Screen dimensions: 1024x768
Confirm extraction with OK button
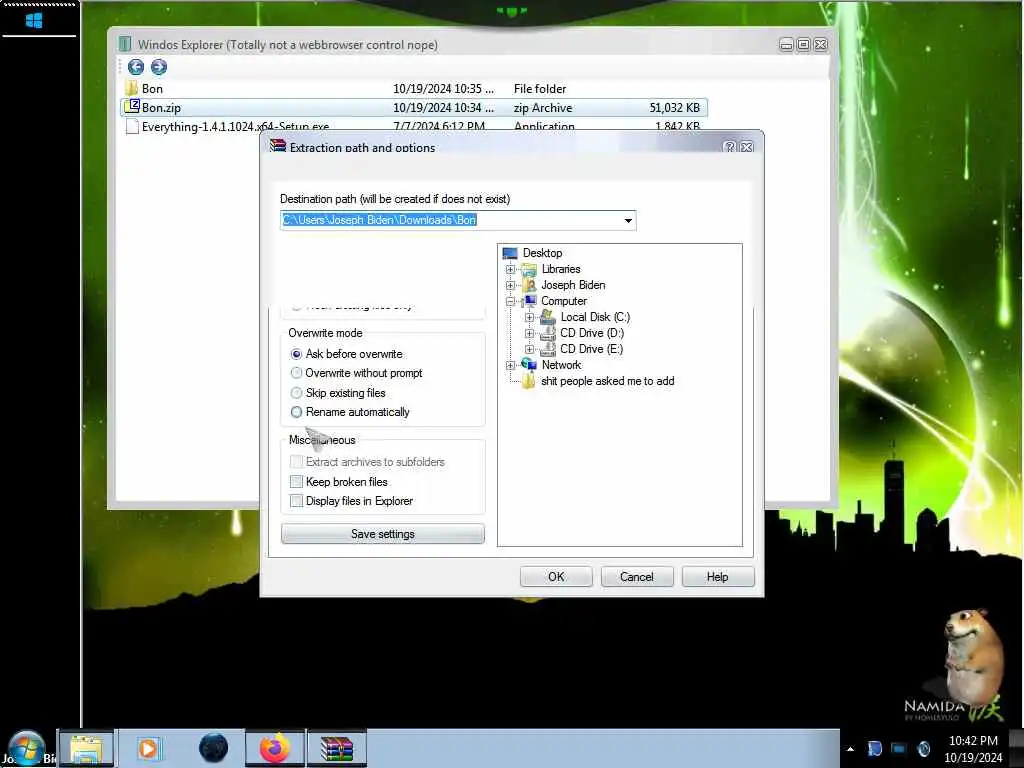tap(556, 577)
